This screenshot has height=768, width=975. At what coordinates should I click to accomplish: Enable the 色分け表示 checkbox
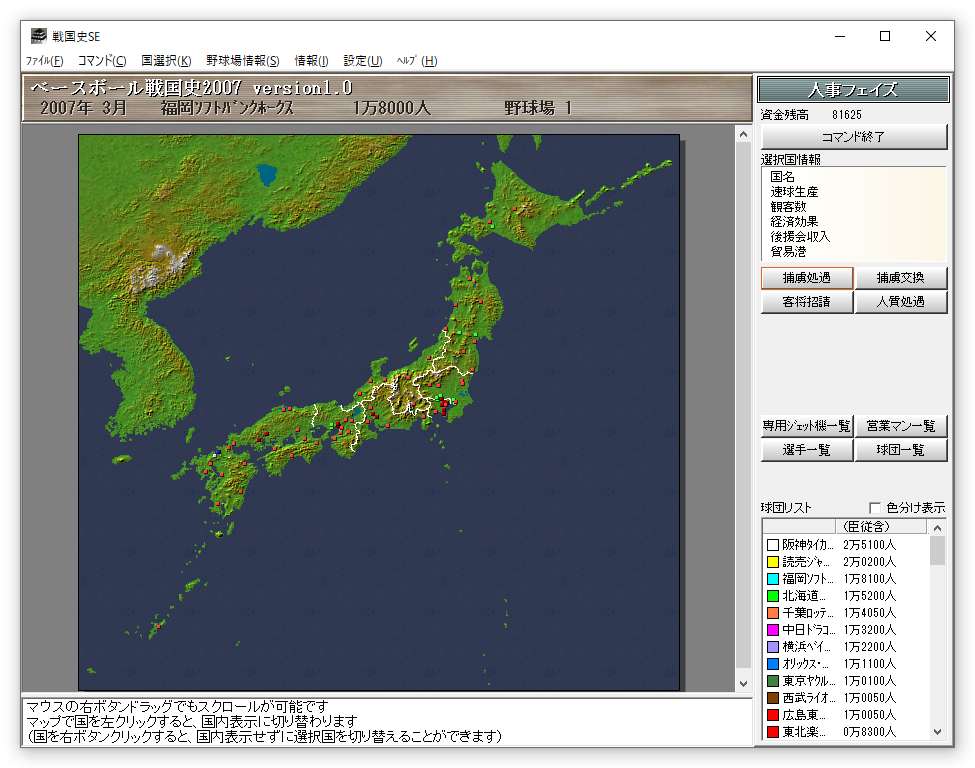(876, 508)
